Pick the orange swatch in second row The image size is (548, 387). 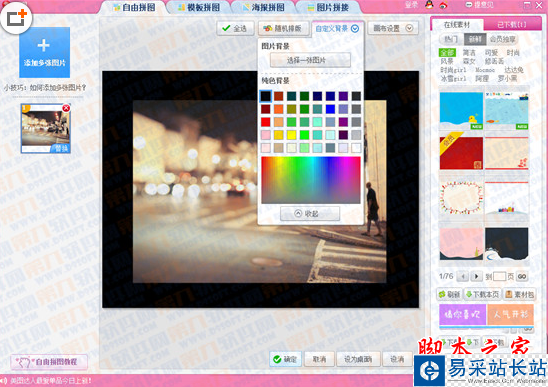(x=279, y=109)
